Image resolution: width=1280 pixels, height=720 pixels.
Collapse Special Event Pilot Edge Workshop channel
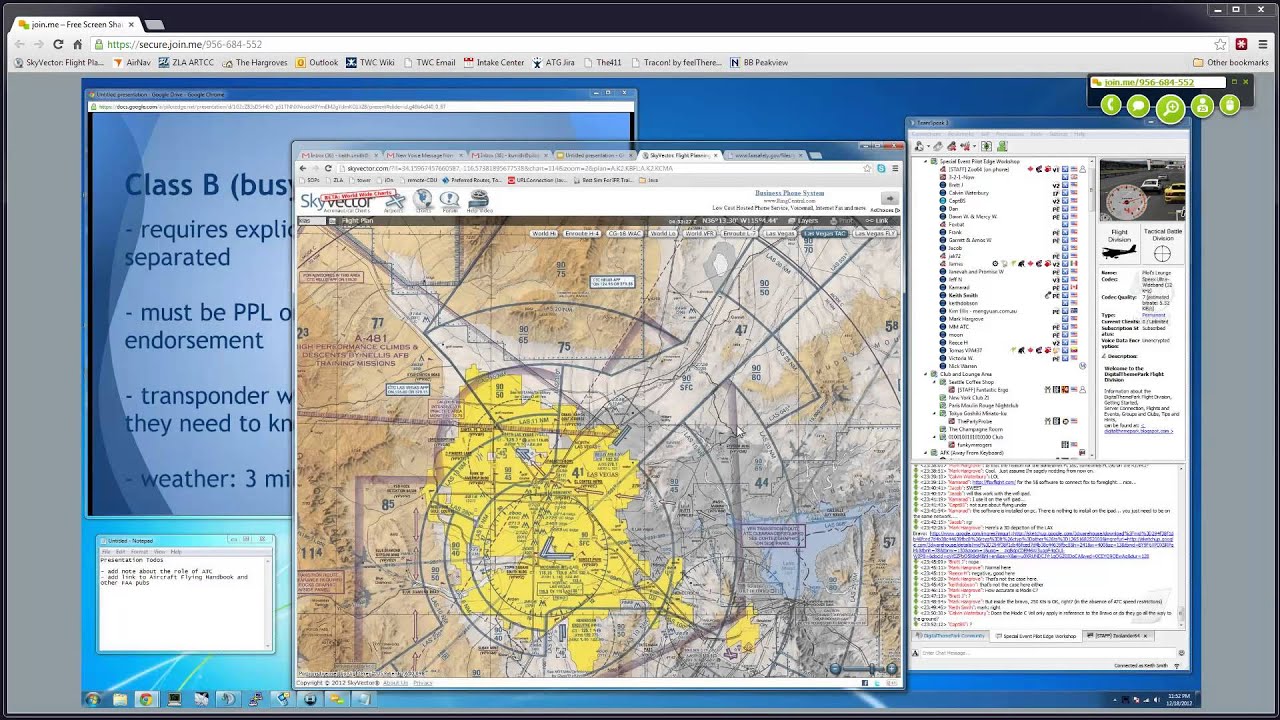click(926, 161)
